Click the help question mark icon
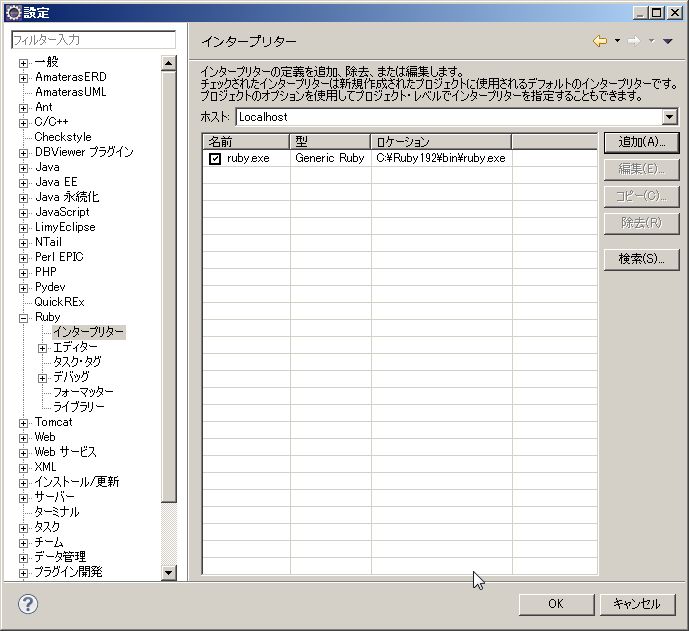 pyautogui.click(x=28, y=604)
